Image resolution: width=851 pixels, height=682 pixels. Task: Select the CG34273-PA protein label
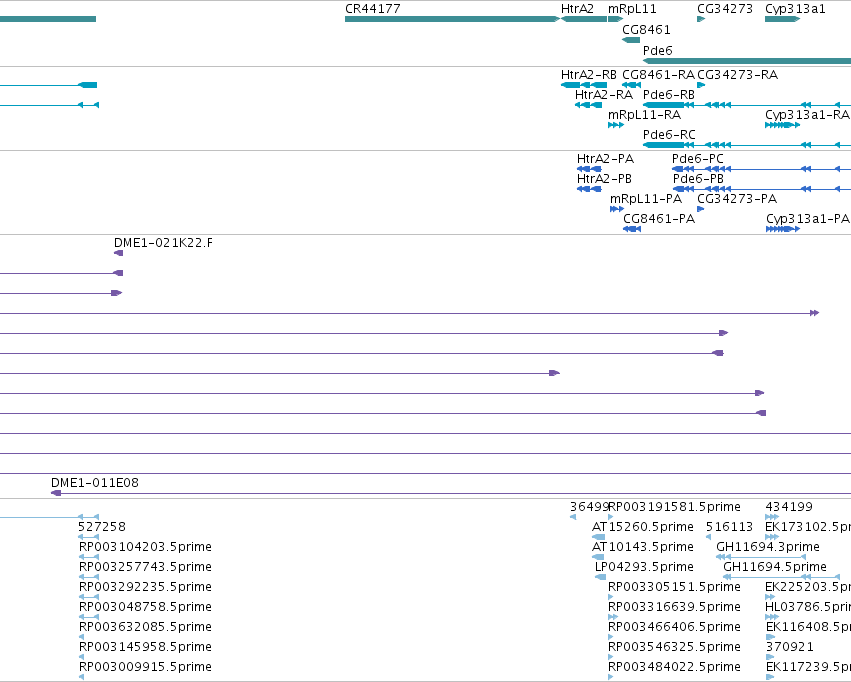tap(737, 199)
